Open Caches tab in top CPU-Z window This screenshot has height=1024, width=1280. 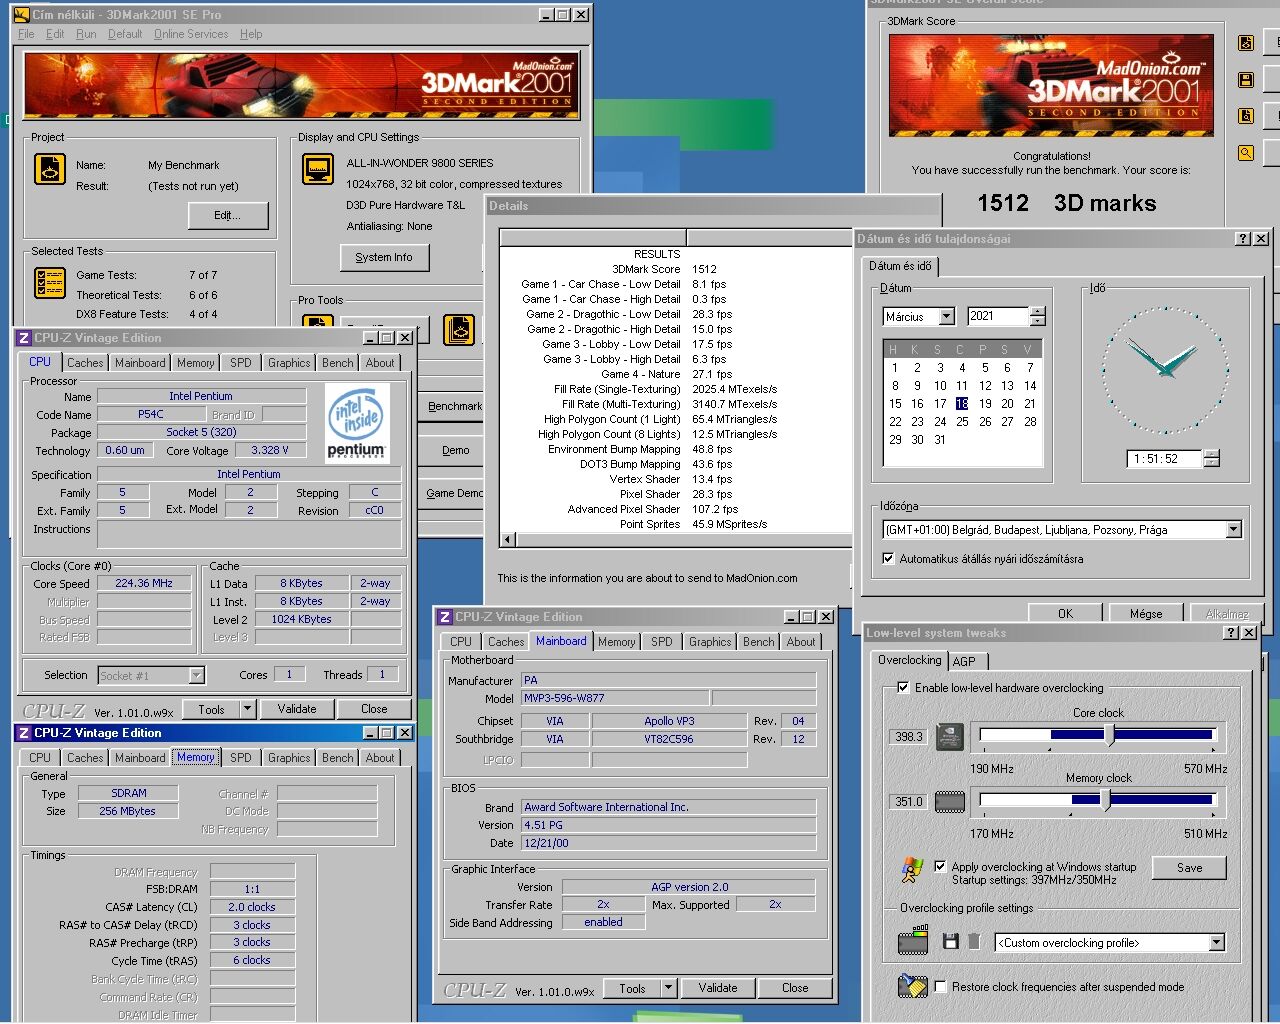point(85,363)
